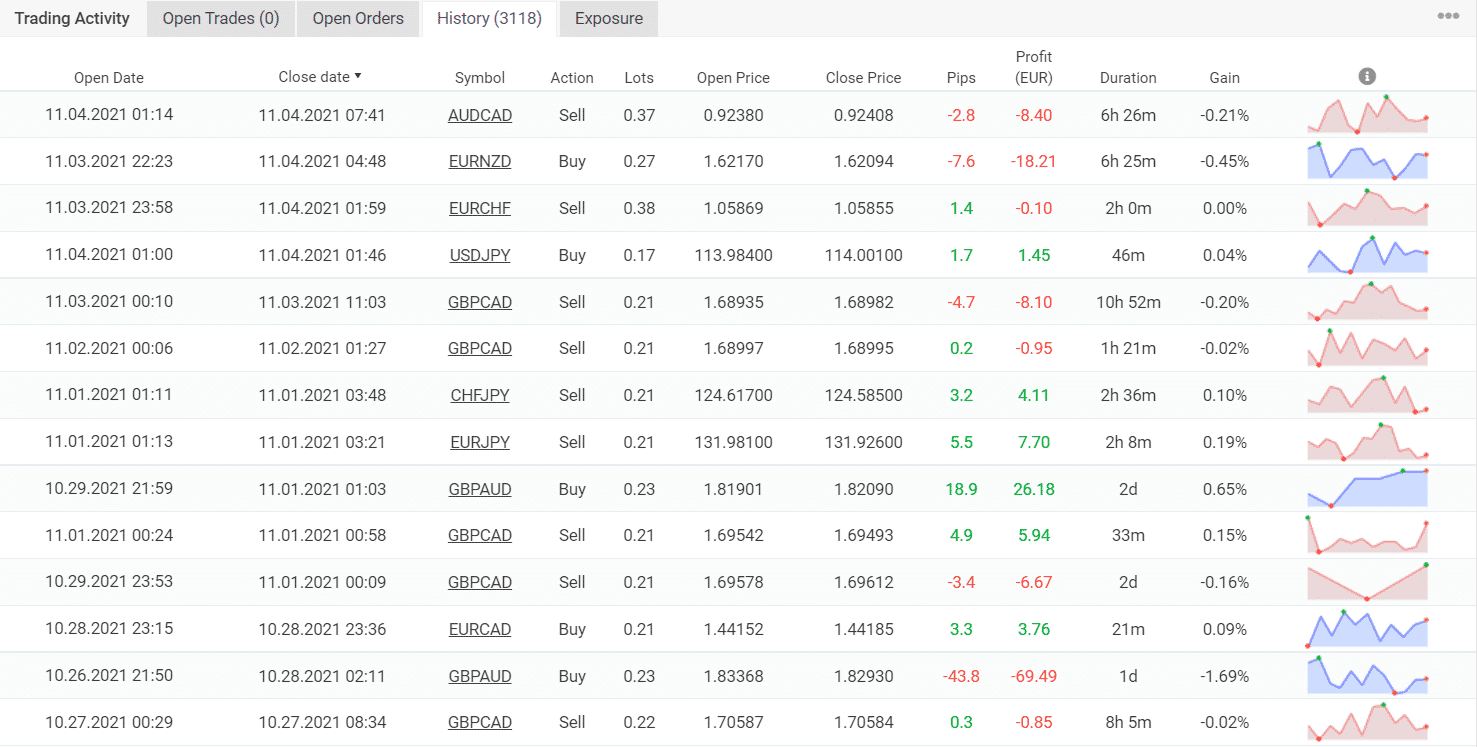Click sparkline for -1.69% gain trade

point(1367,675)
